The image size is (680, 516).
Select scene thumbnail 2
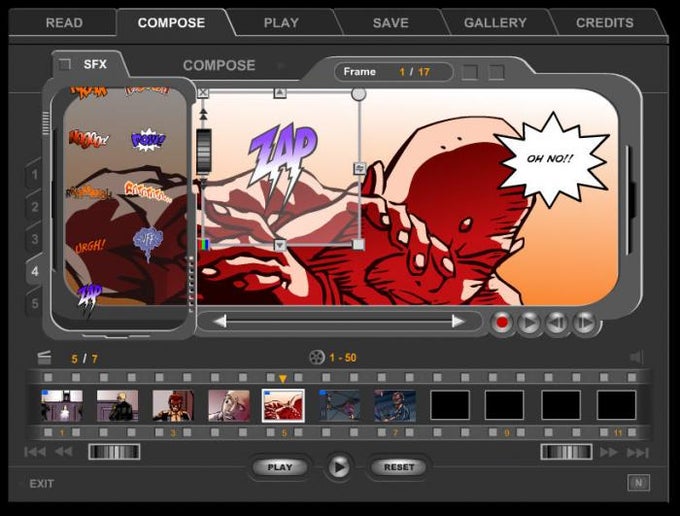click(x=118, y=406)
